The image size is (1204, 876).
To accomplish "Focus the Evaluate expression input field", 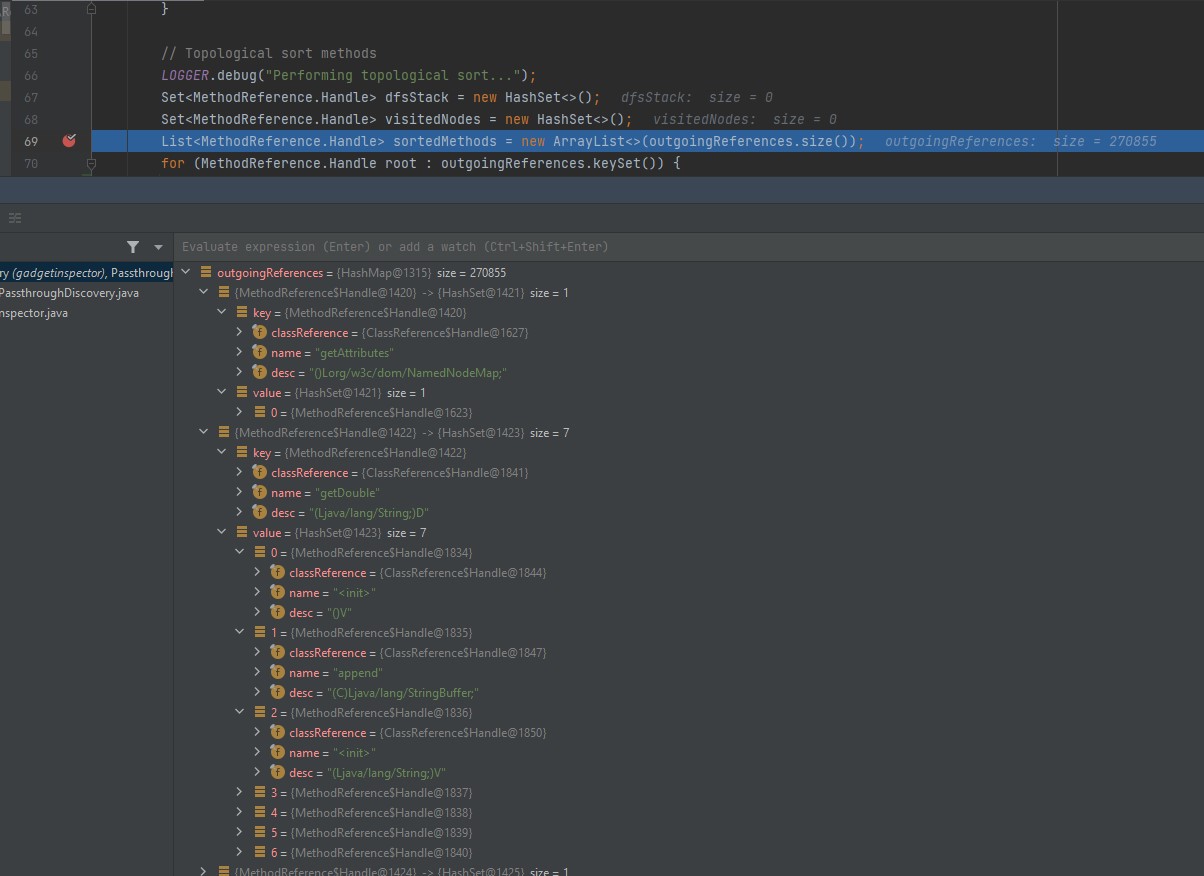I will pyautogui.click(x=690, y=246).
